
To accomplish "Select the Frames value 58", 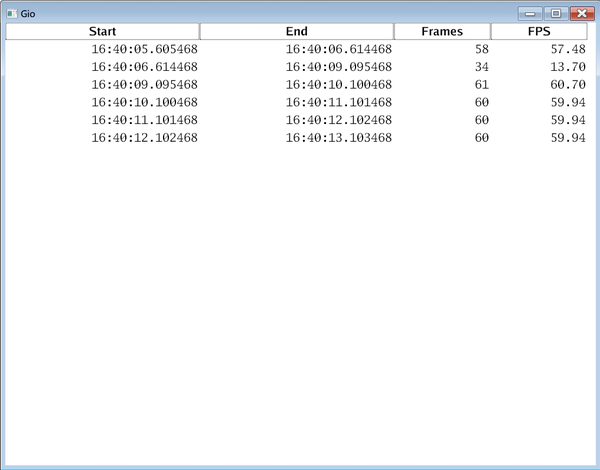I will (482, 48).
